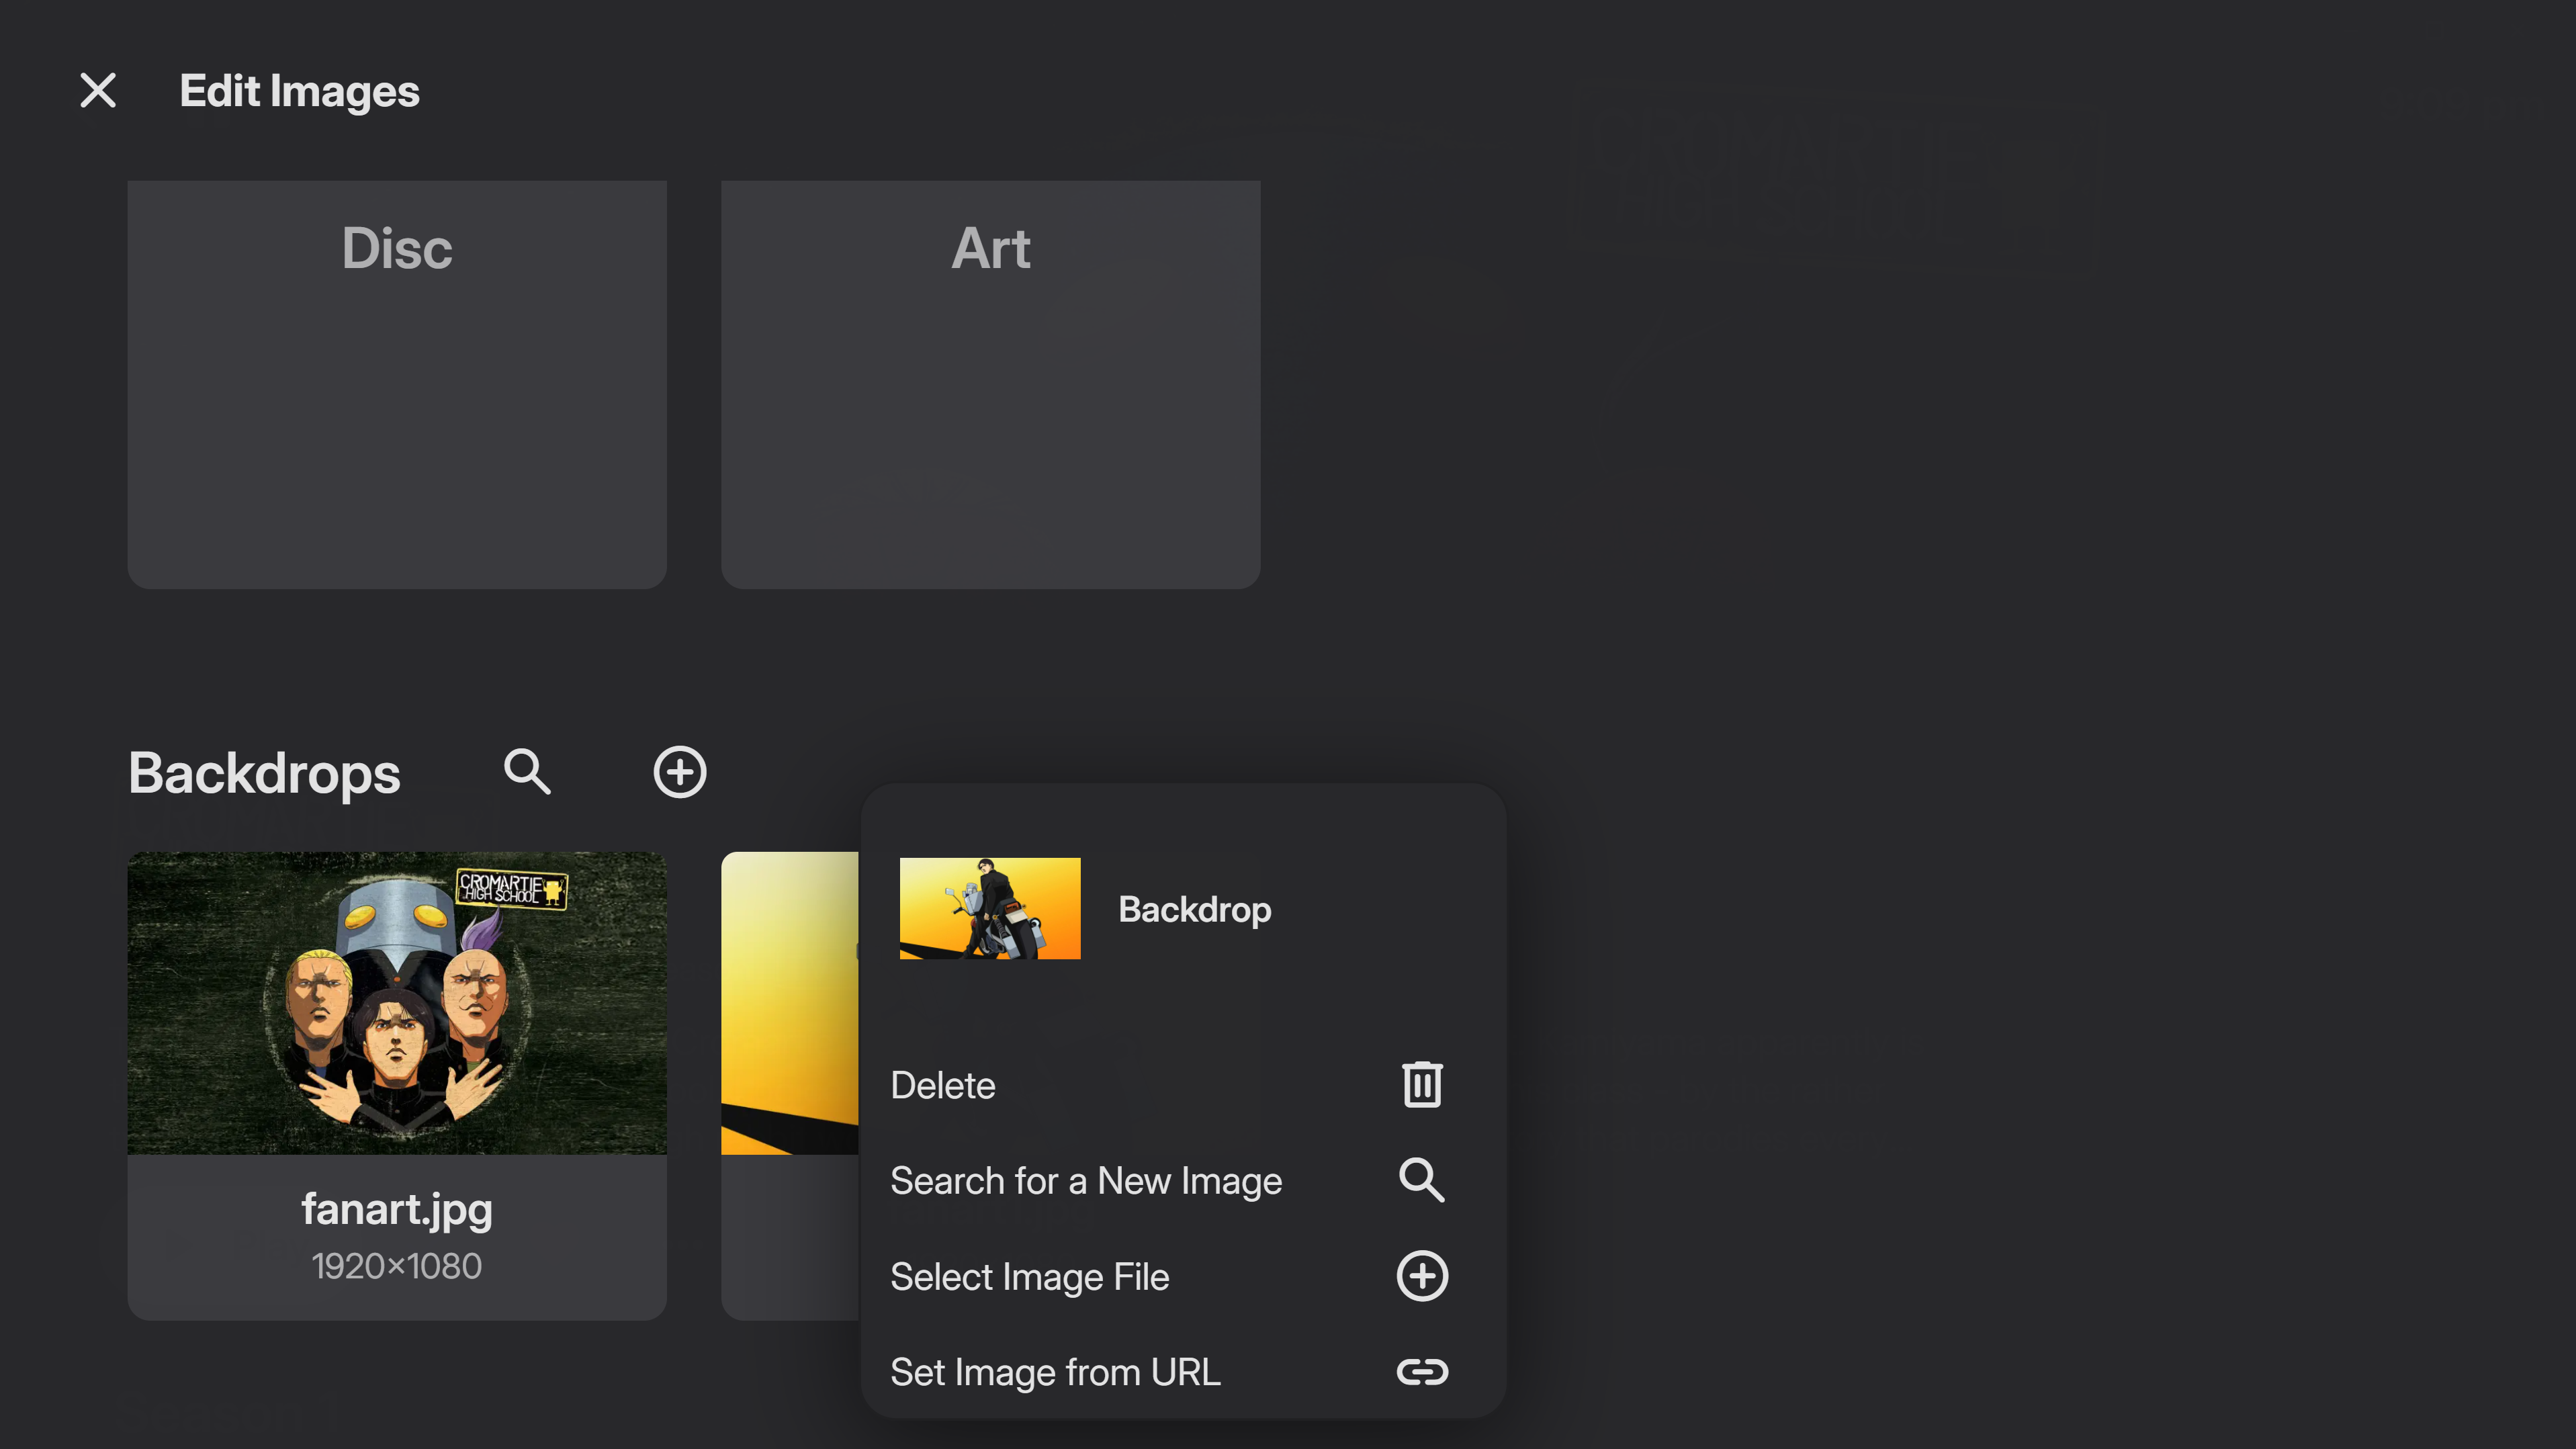
Task: Open the empty Disc image card
Action: [x=397, y=384]
